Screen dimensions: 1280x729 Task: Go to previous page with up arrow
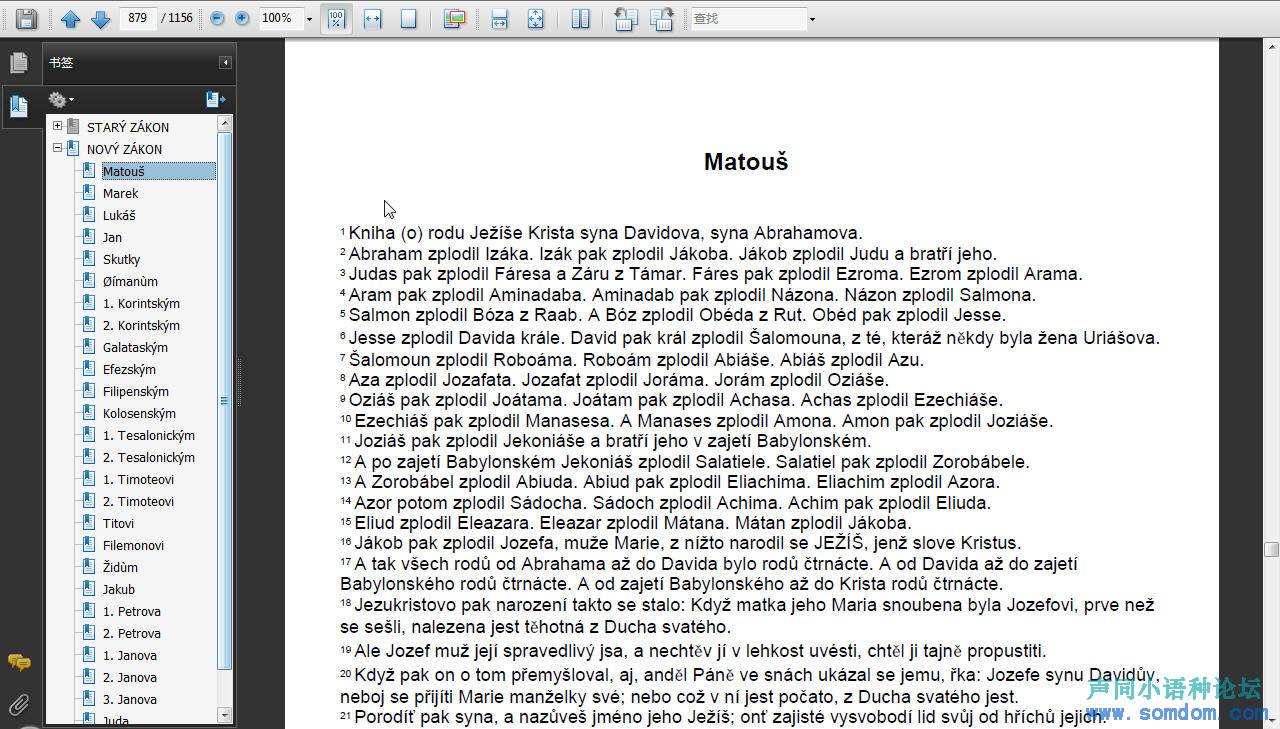pos(70,18)
